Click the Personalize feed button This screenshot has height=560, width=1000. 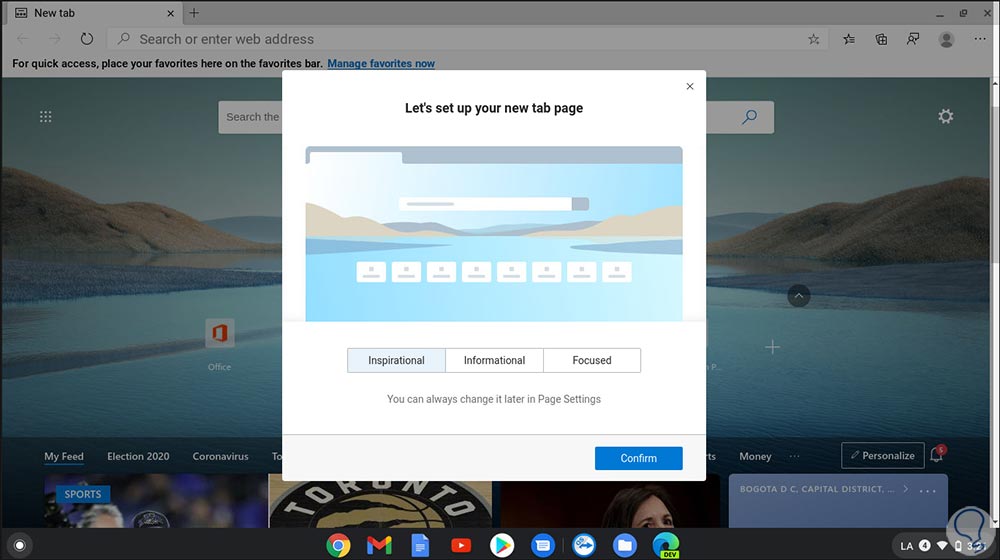click(x=883, y=455)
